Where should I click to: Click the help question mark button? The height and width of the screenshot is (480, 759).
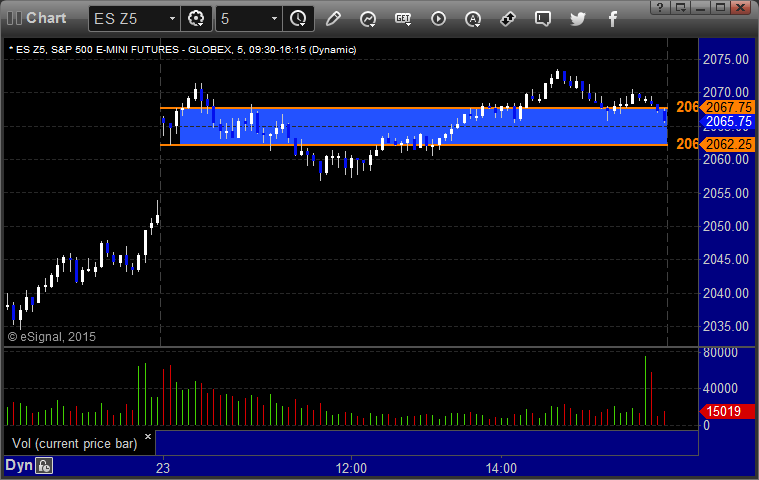pyautogui.click(x=660, y=7)
